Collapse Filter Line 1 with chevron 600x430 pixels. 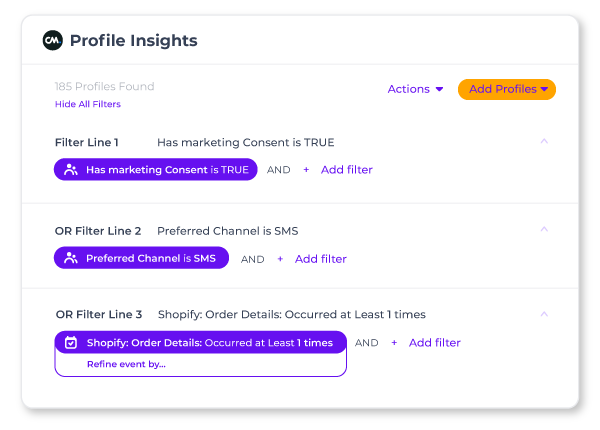tap(544, 142)
